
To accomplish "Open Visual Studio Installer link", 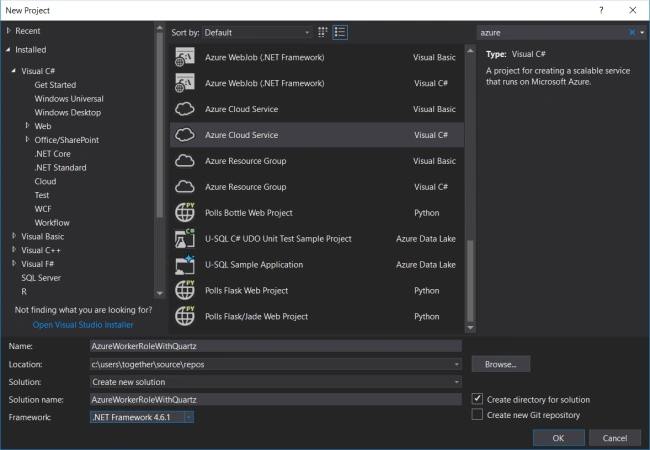I will click(83, 325).
